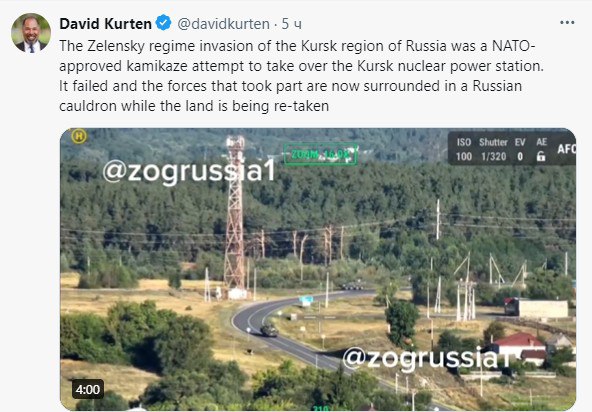Click the upper @zogrussia1 watermark
Image resolution: width=592 pixels, height=412 pixels.
(x=189, y=172)
